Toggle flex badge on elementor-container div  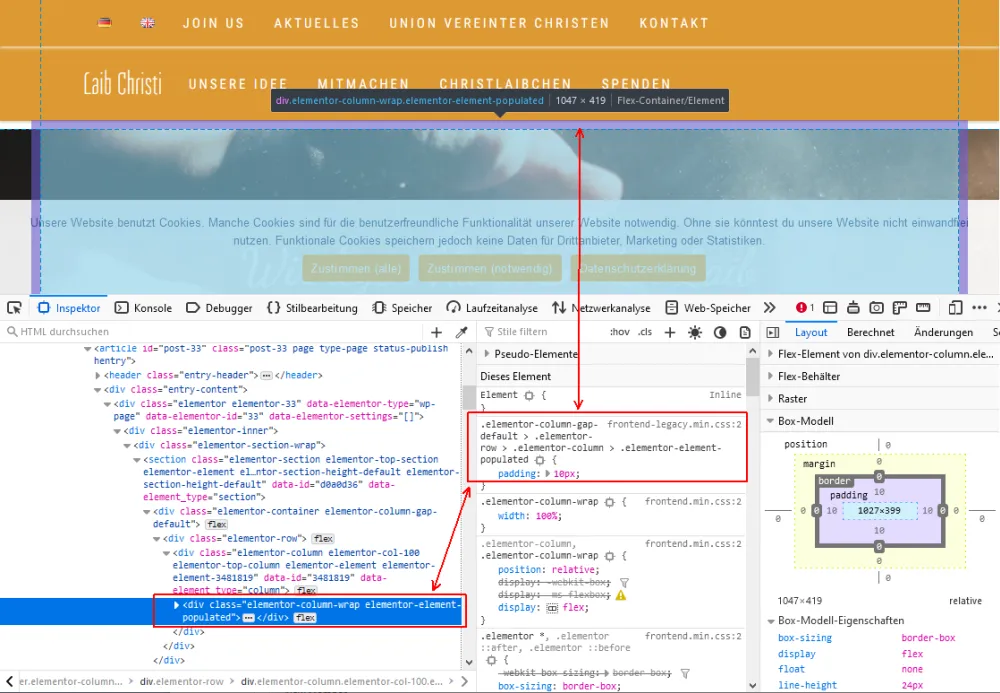(x=217, y=524)
